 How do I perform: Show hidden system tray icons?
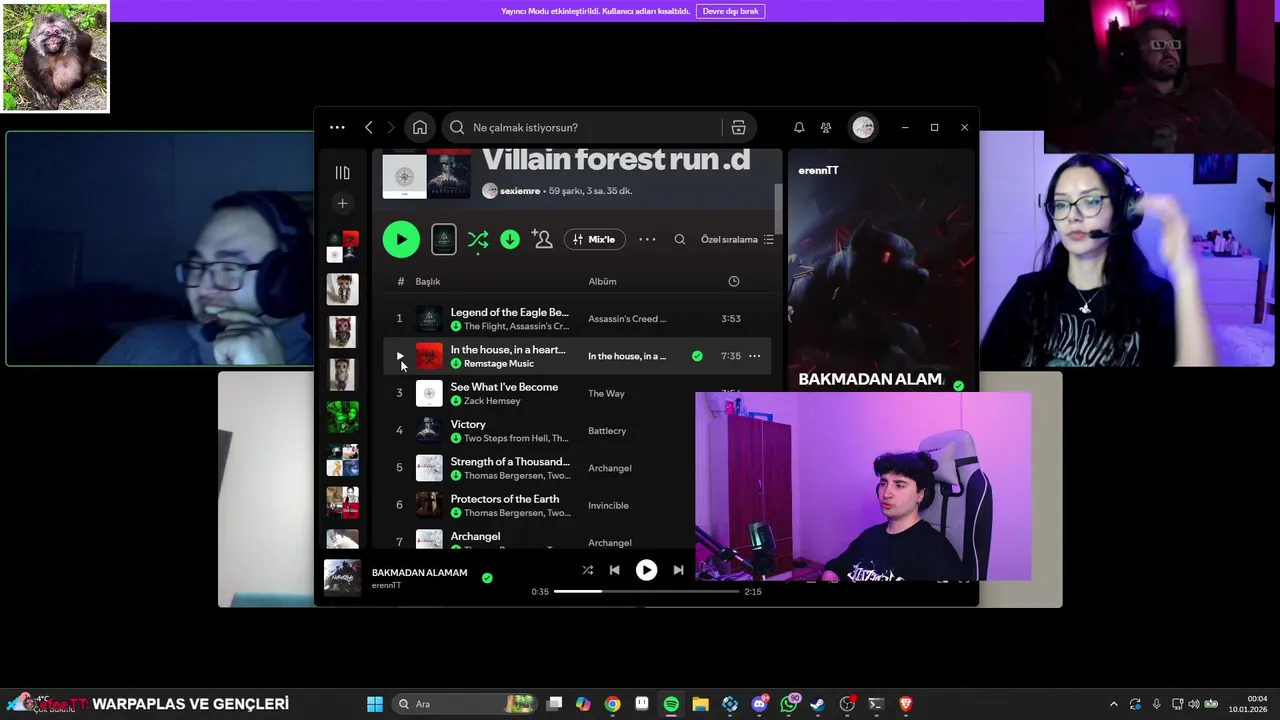tap(1113, 704)
